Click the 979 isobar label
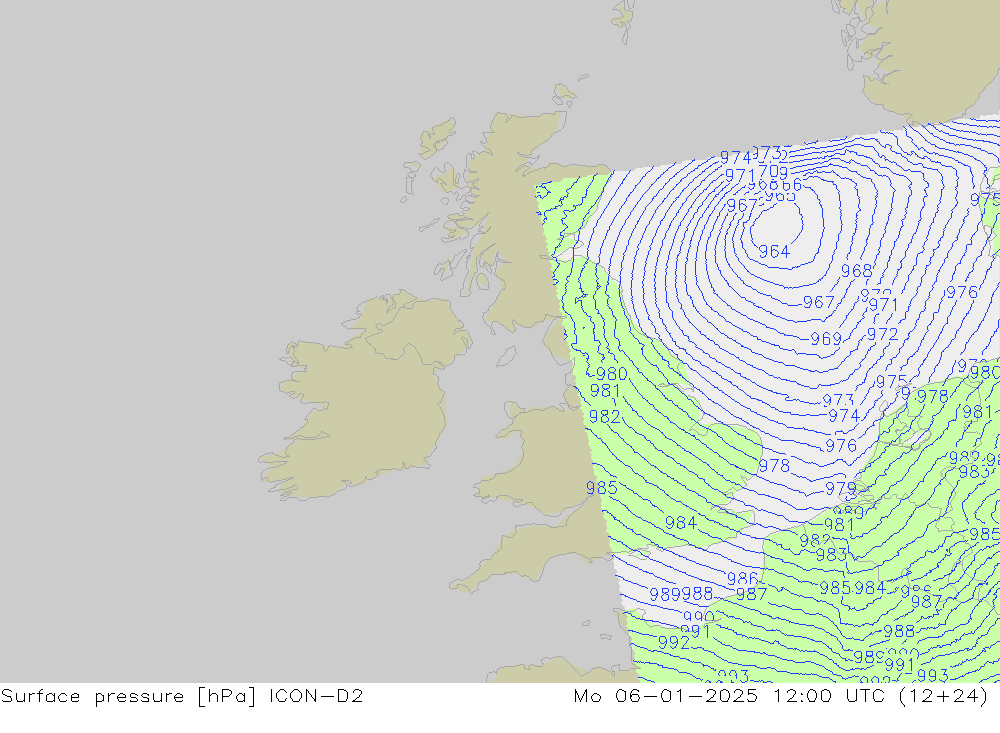The width and height of the screenshot is (1000, 733). pos(841,489)
